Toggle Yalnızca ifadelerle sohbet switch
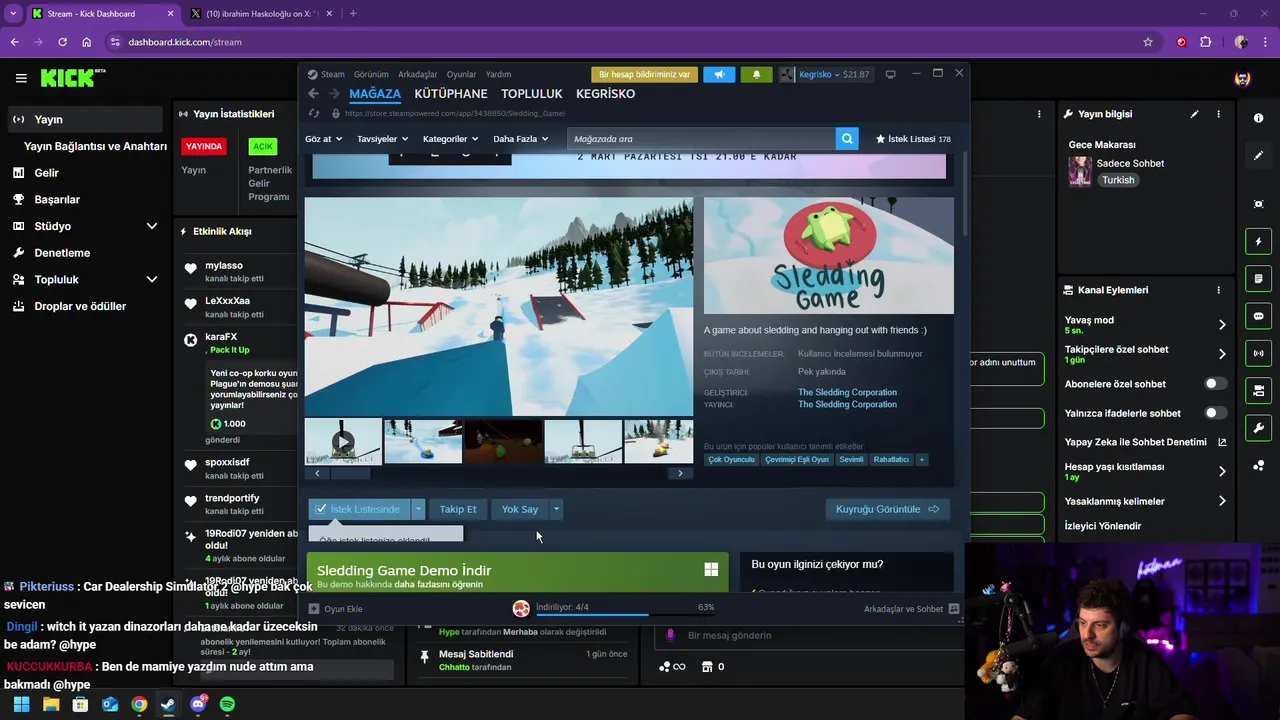The width and height of the screenshot is (1280, 720). [x=1216, y=413]
